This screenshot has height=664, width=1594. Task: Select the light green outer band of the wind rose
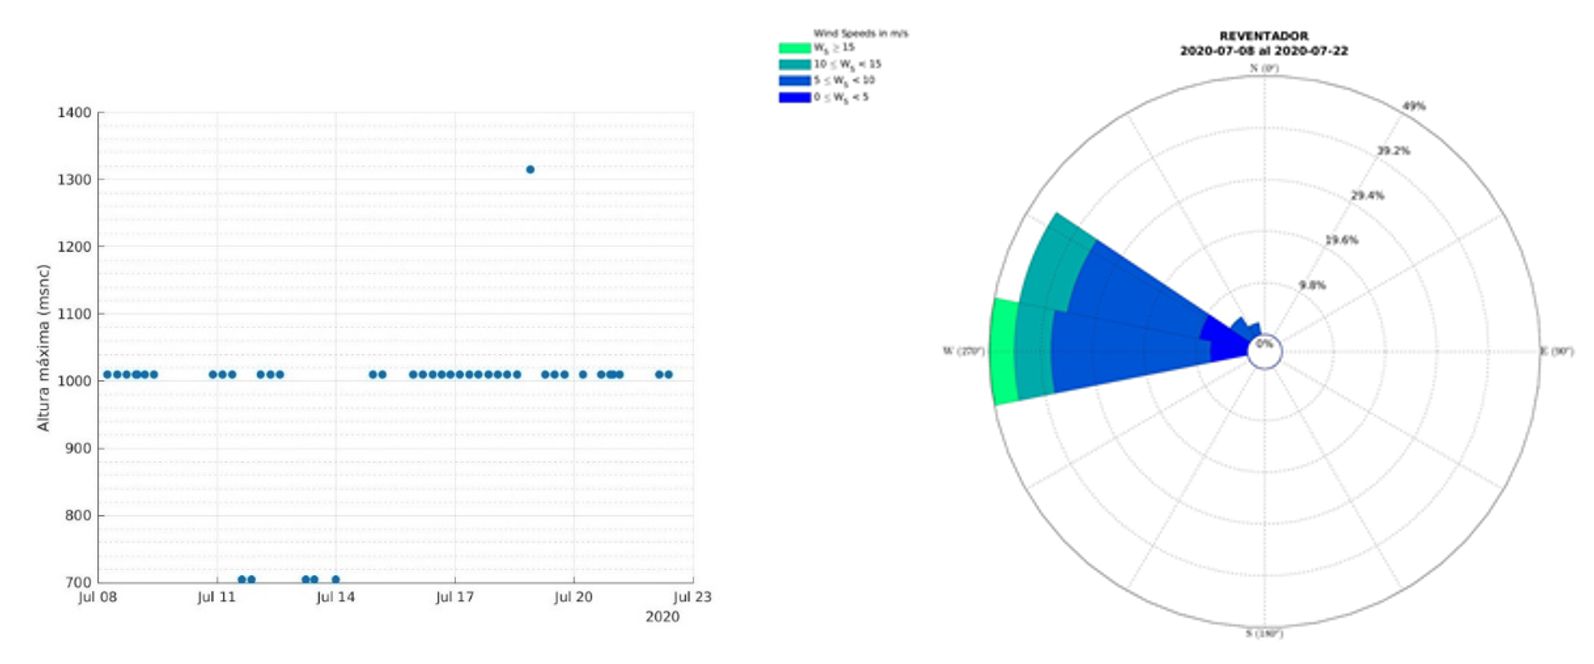[x=1003, y=351]
